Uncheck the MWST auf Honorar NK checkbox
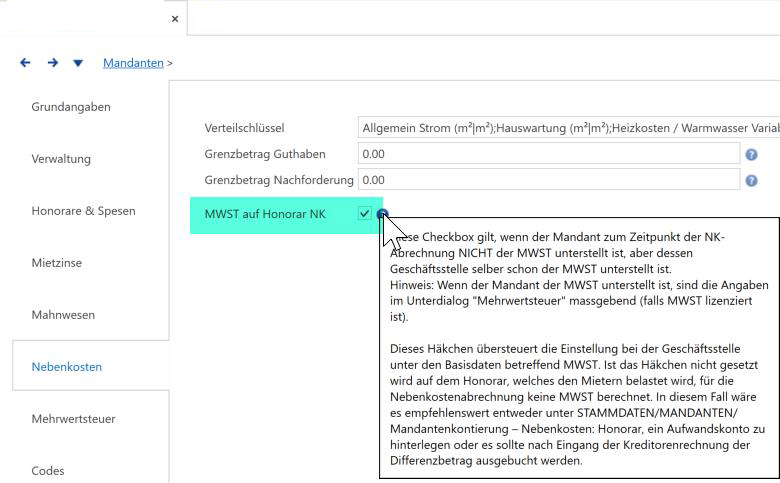Image resolution: width=780 pixels, height=483 pixels. (365, 214)
